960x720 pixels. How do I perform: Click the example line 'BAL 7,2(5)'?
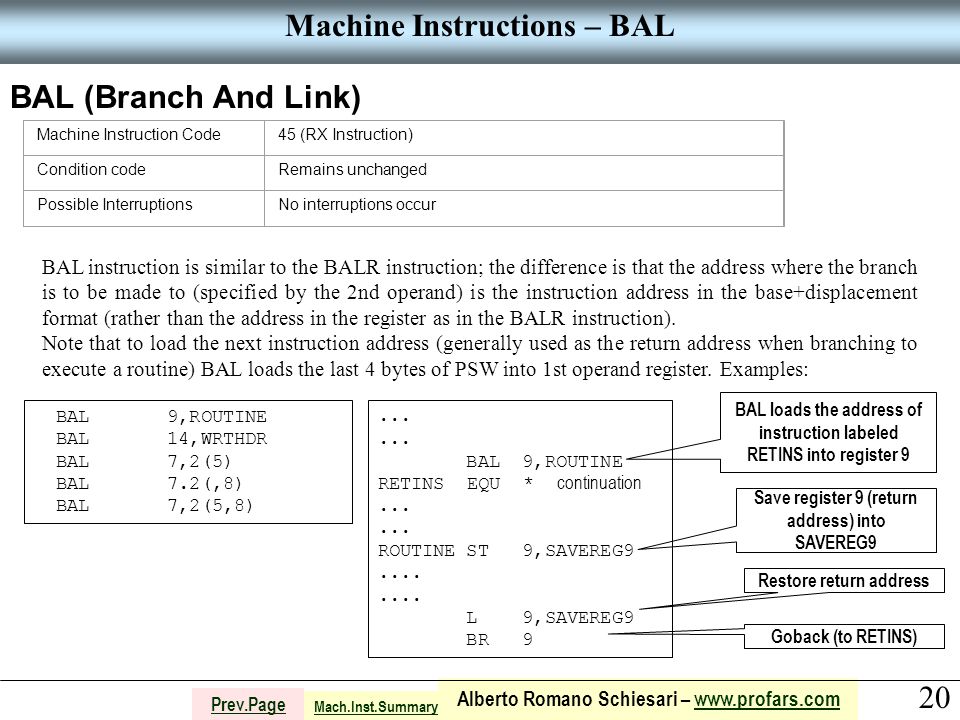[143, 461]
